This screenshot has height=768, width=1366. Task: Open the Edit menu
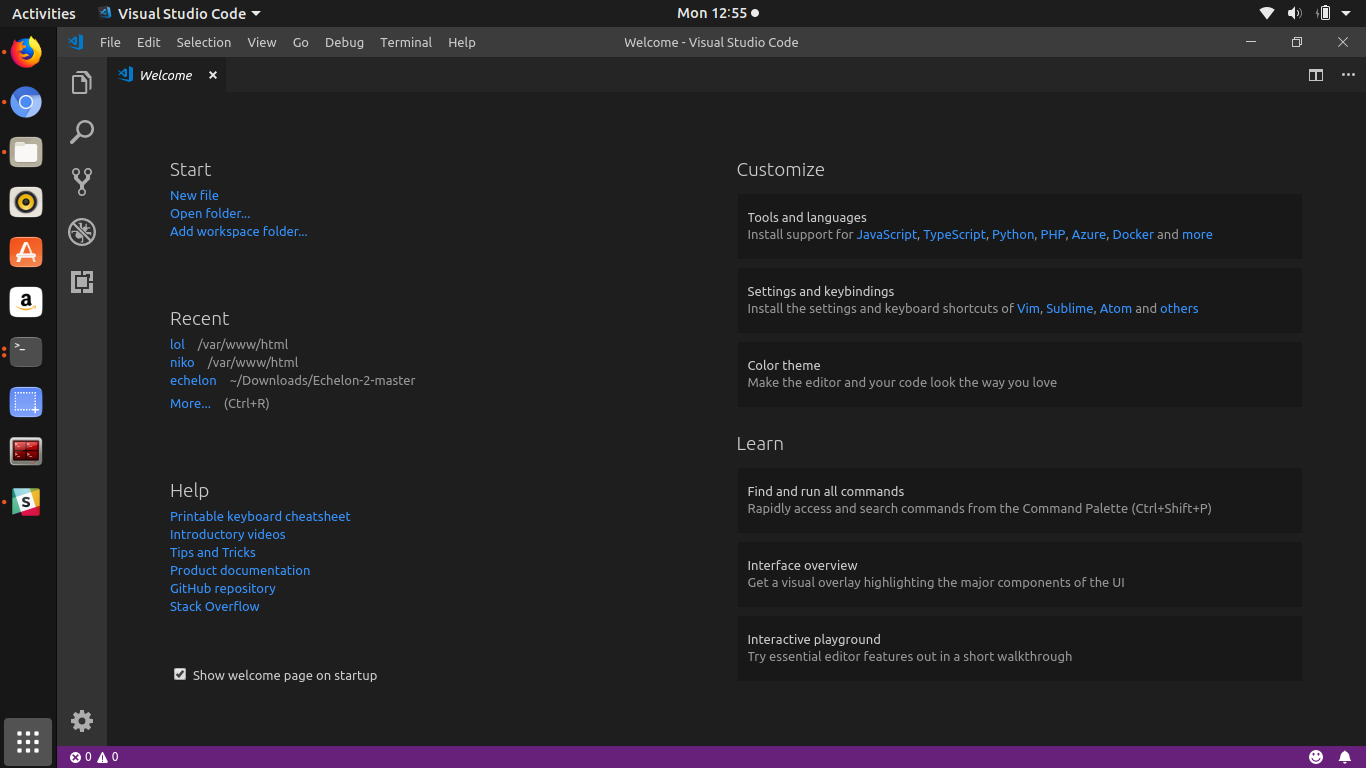coord(149,42)
